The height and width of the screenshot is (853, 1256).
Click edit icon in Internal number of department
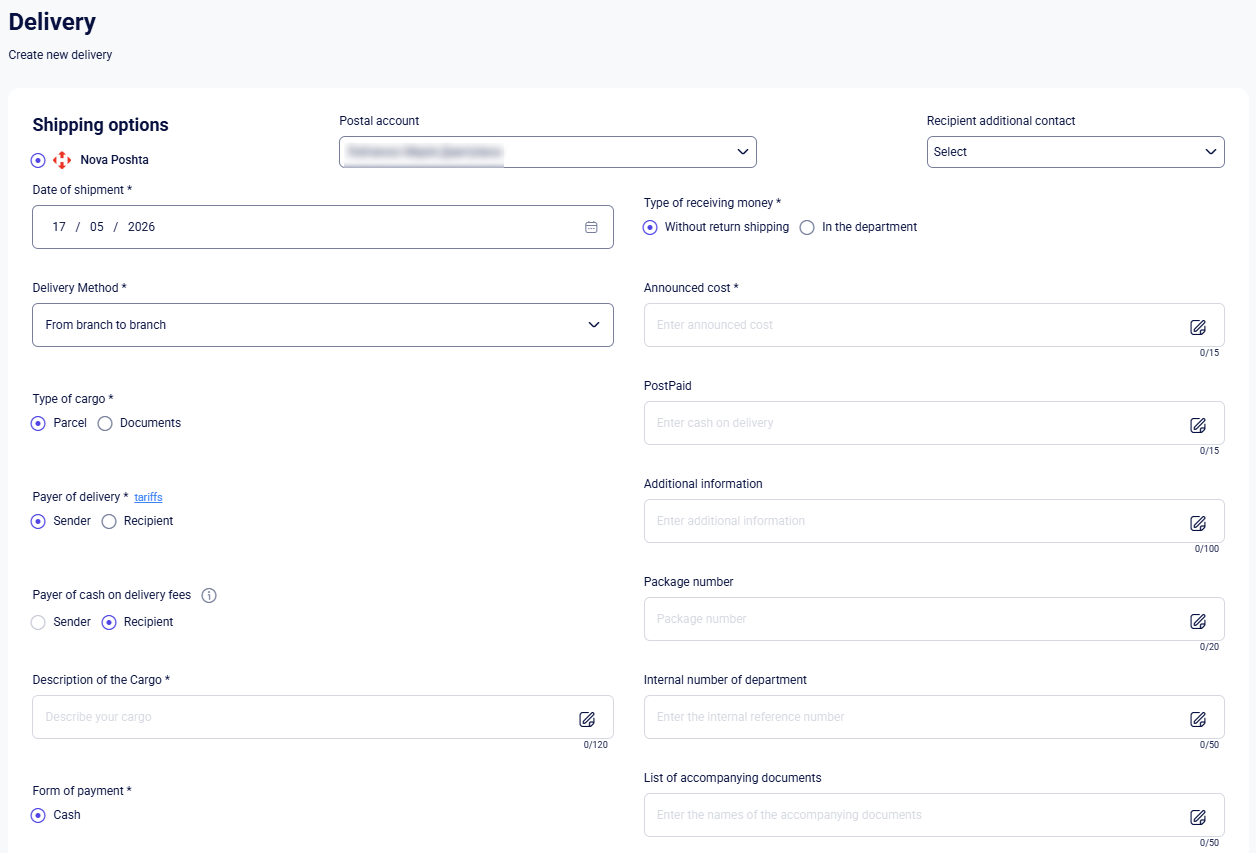(1198, 719)
